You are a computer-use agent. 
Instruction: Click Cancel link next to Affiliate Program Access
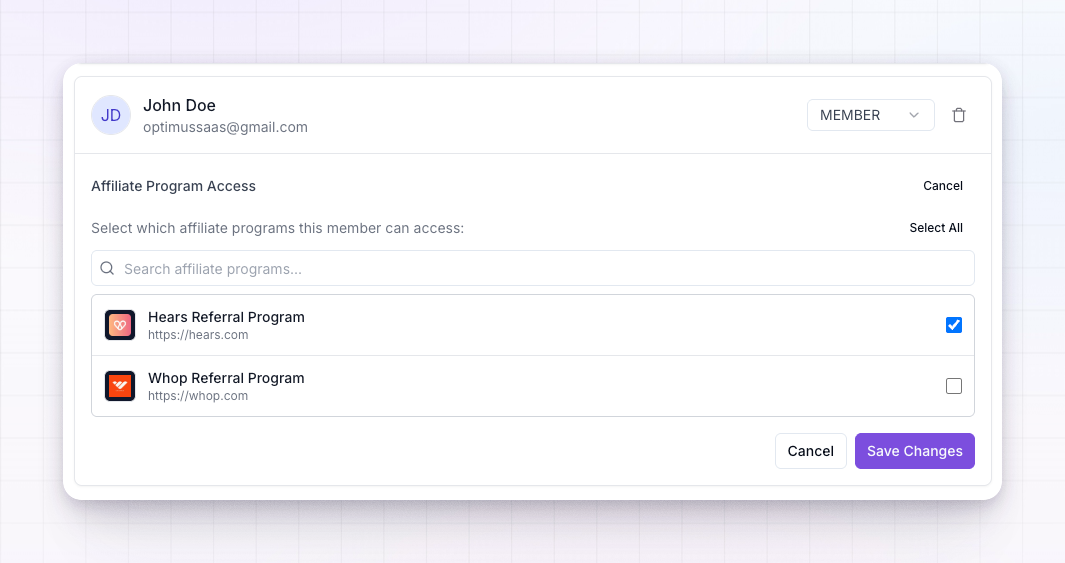point(942,185)
